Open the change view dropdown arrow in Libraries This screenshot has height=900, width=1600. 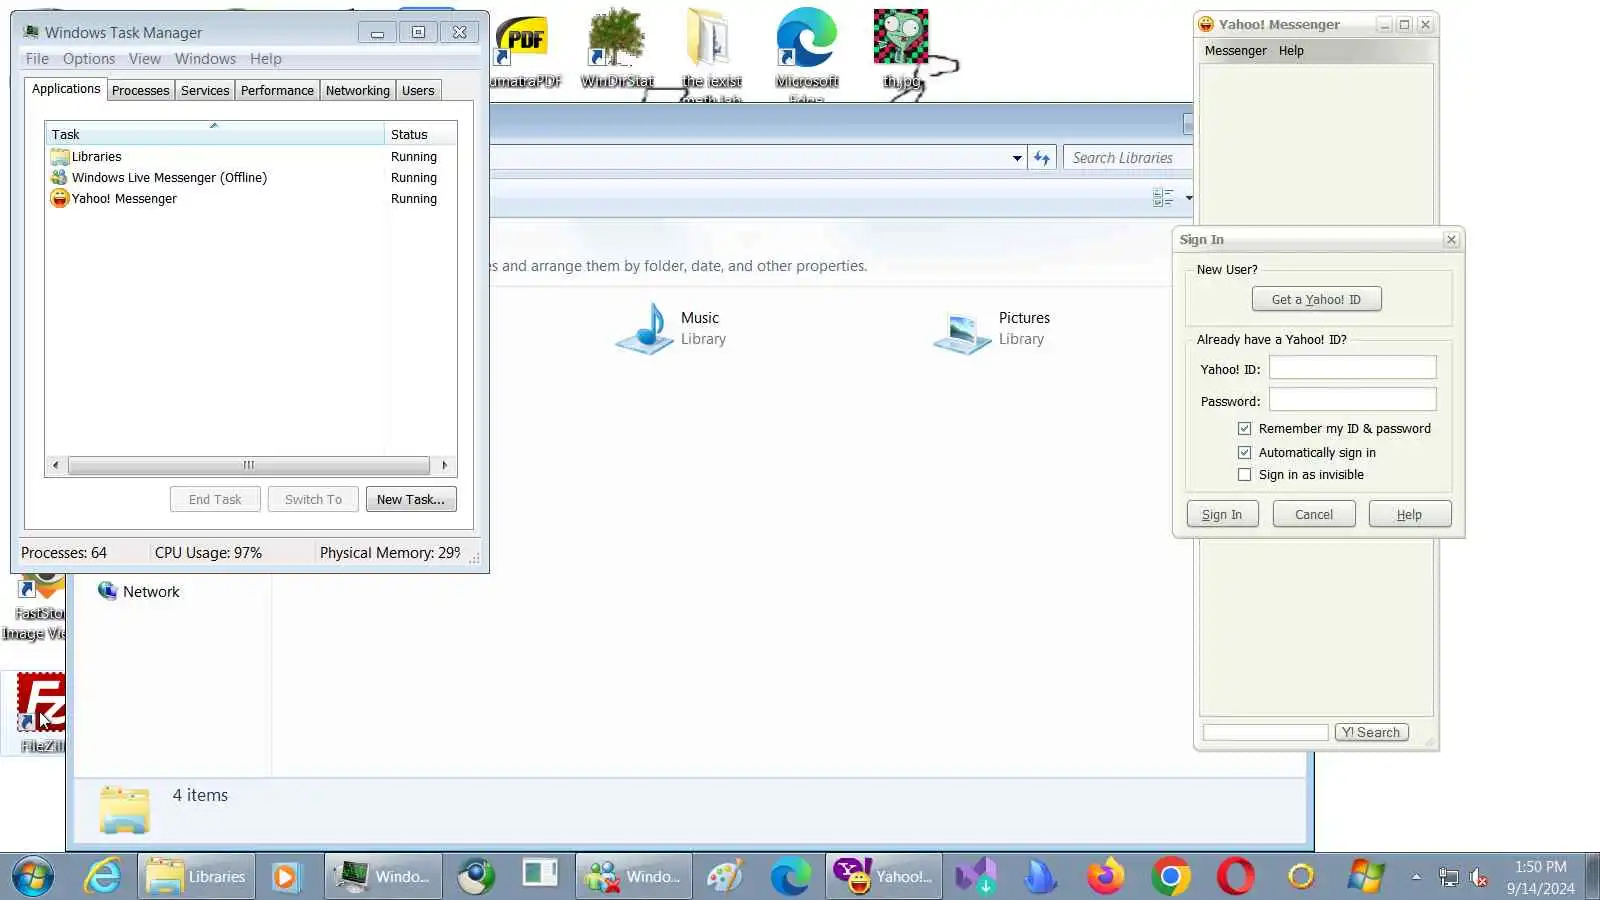click(x=1189, y=198)
